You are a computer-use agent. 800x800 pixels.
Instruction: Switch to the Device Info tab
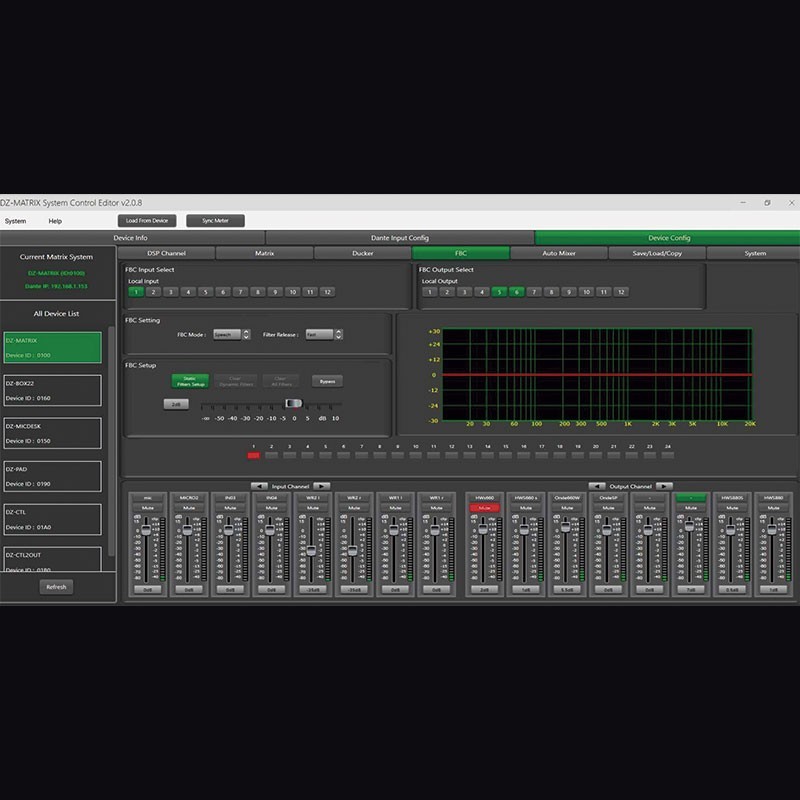[131, 238]
